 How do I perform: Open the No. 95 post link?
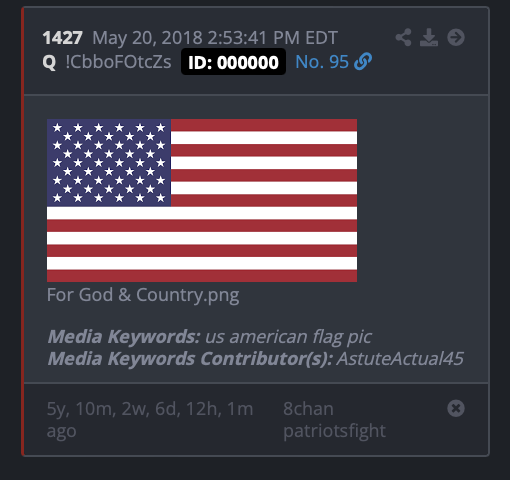click(322, 62)
